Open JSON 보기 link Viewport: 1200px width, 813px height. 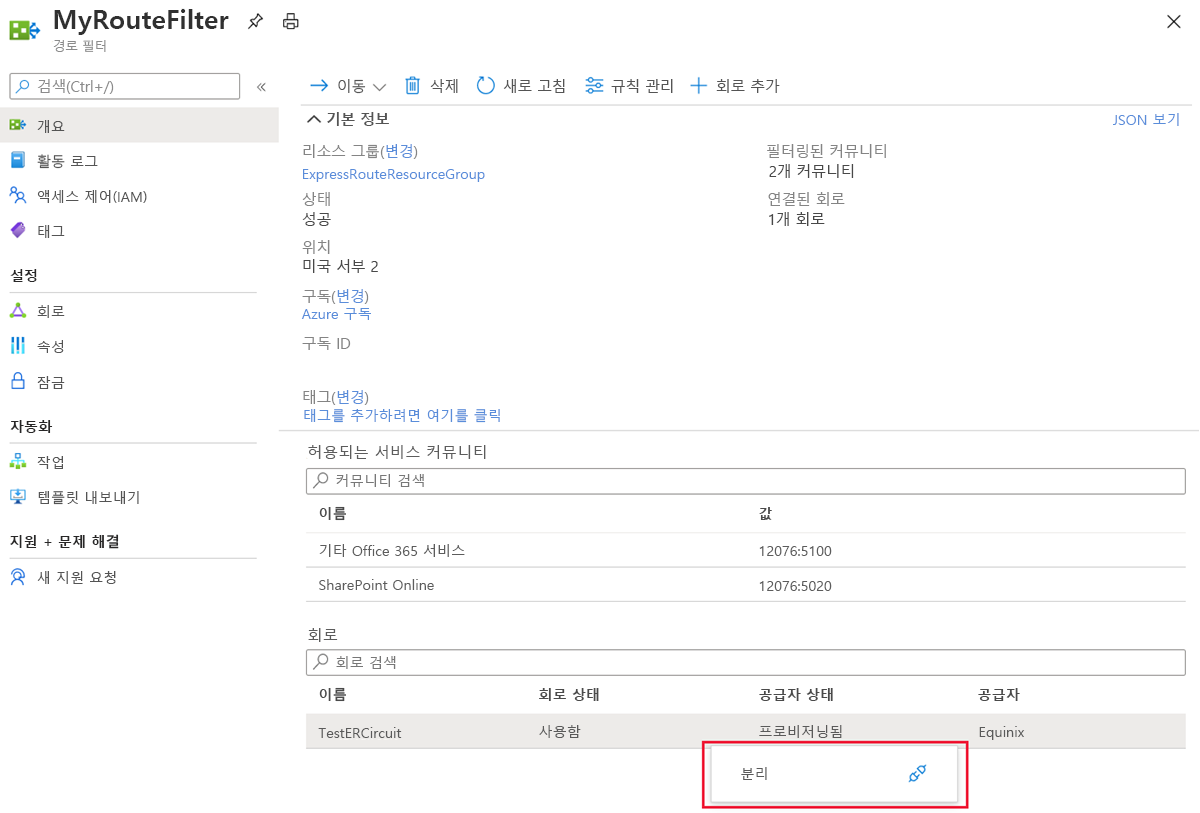pyautogui.click(x=1146, y=119)
